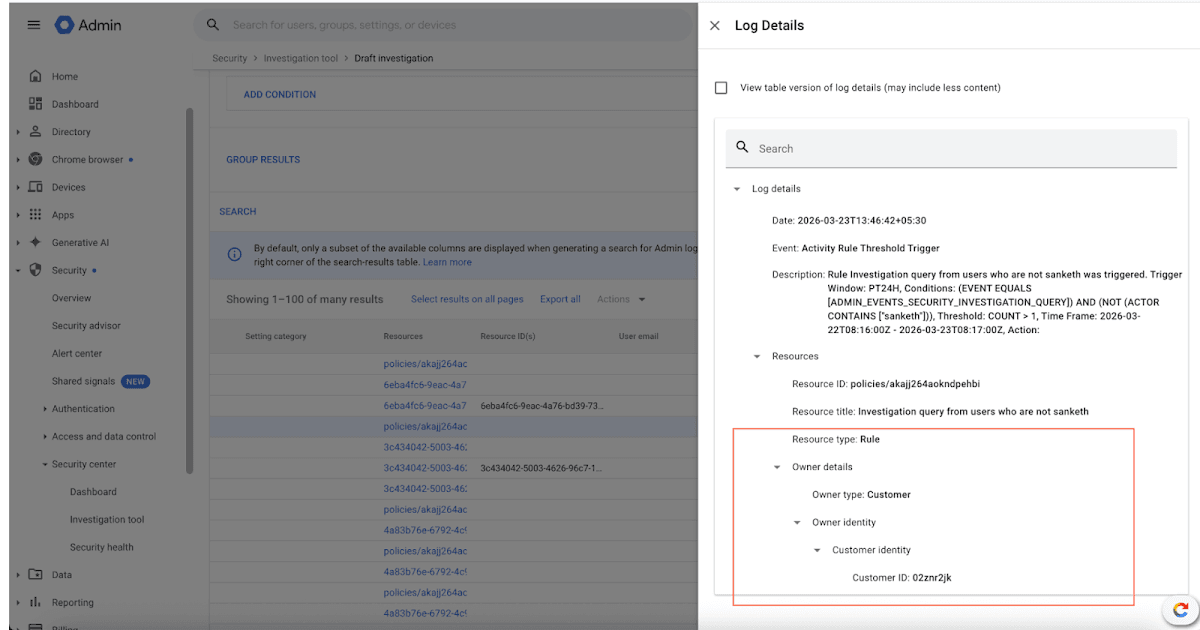This screenshot has height=630, width=1200.
Task: Collapse the Log details tree node
Action: (x=737, y=189)
